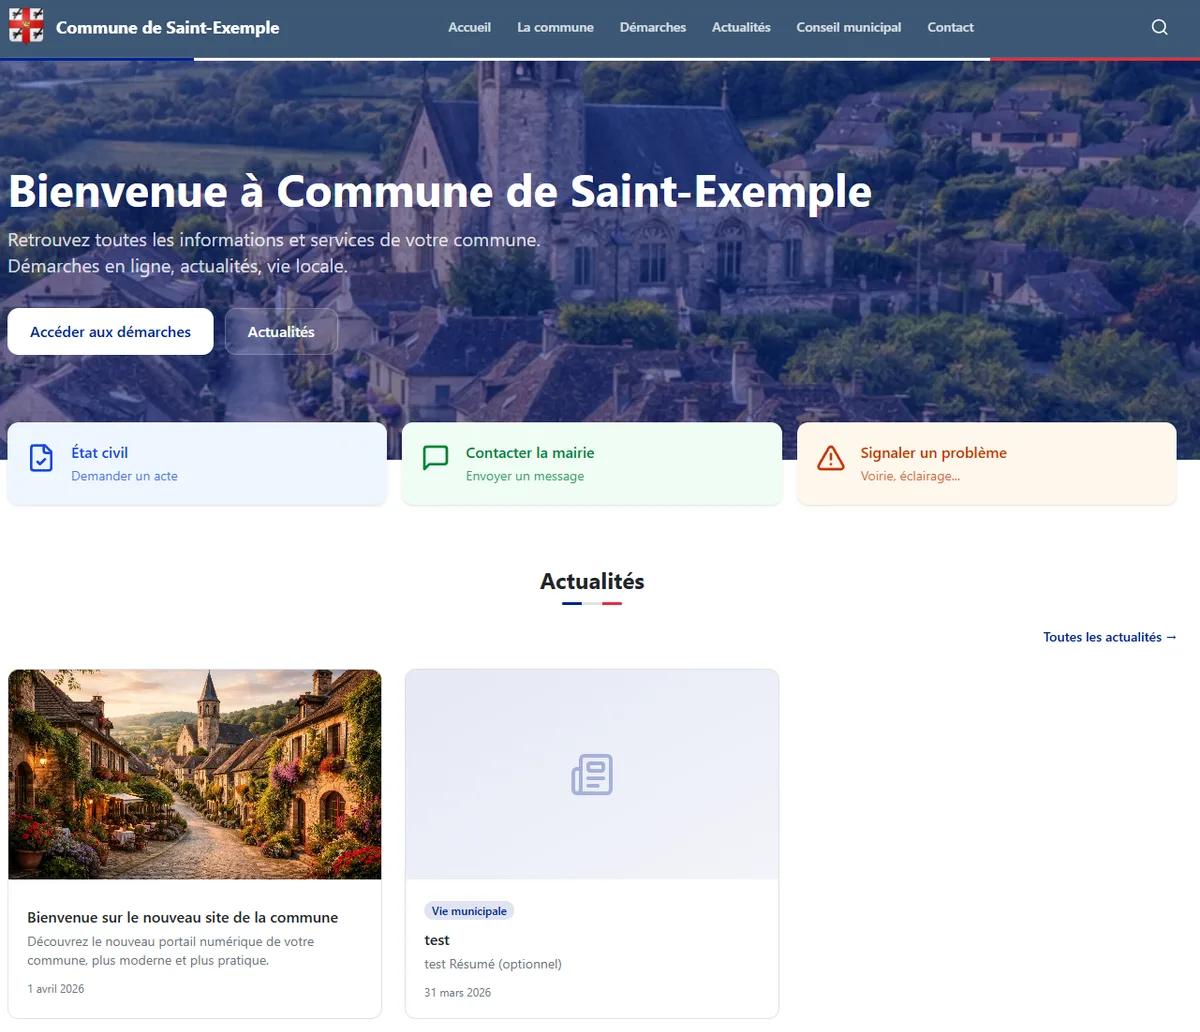Click the green message bubble icon
Screen dimensions: 1200x1032
[435, 458]
